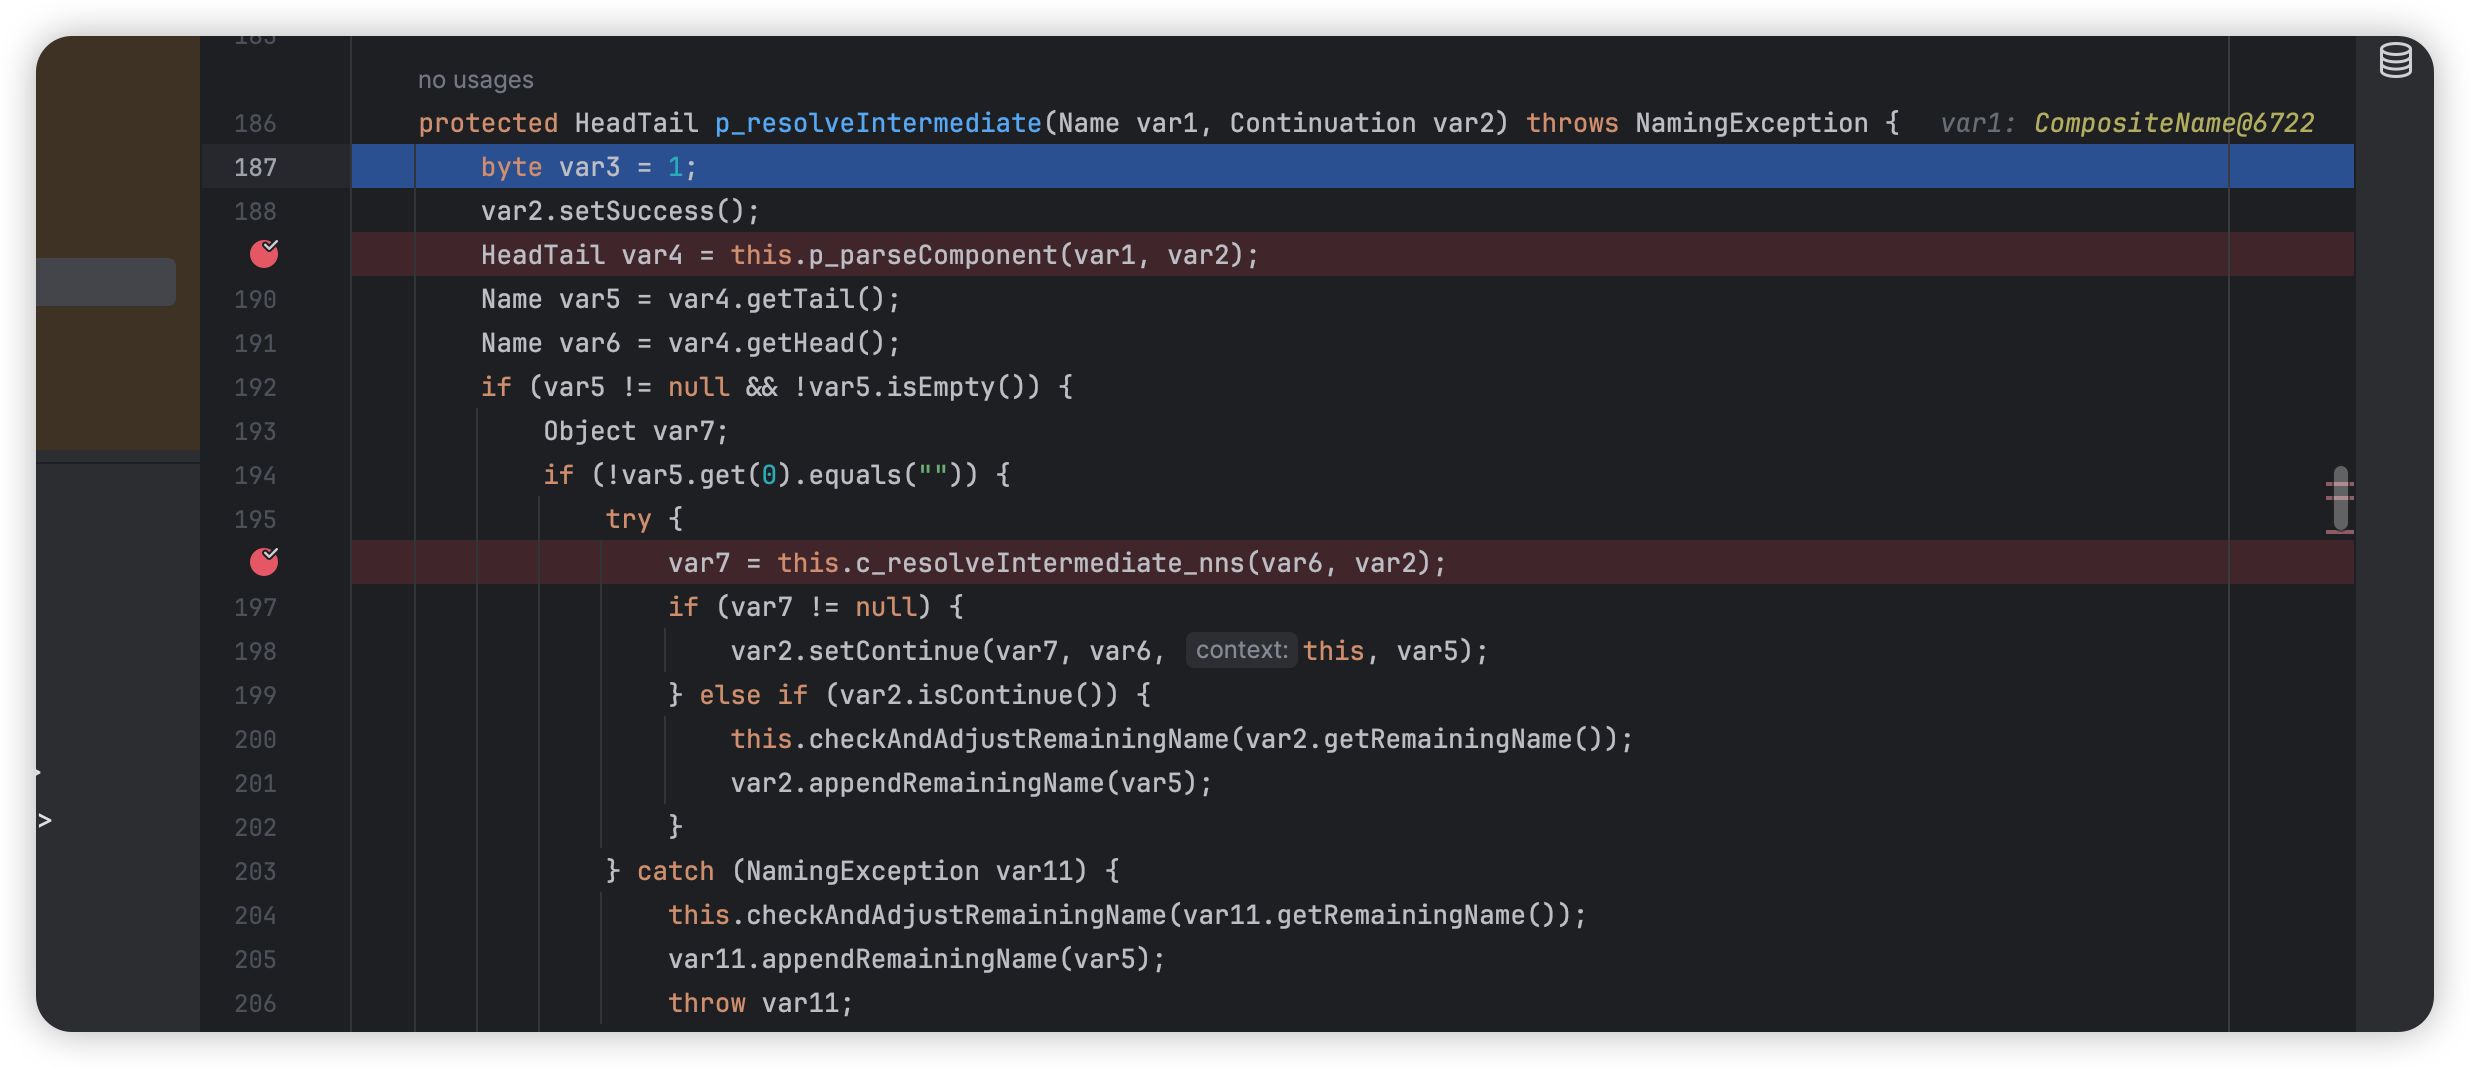
Task: Open the Database tool window icon
Action: pyautogui.click(x=2395, y=60)
